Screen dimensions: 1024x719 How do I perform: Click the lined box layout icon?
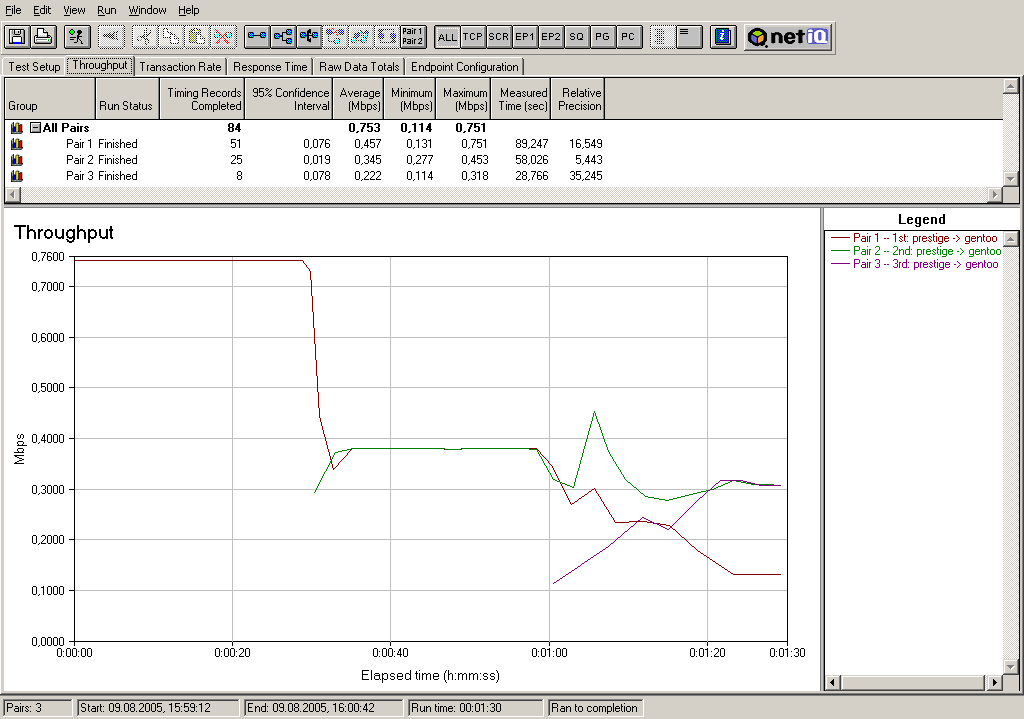[x=688, y=37]
